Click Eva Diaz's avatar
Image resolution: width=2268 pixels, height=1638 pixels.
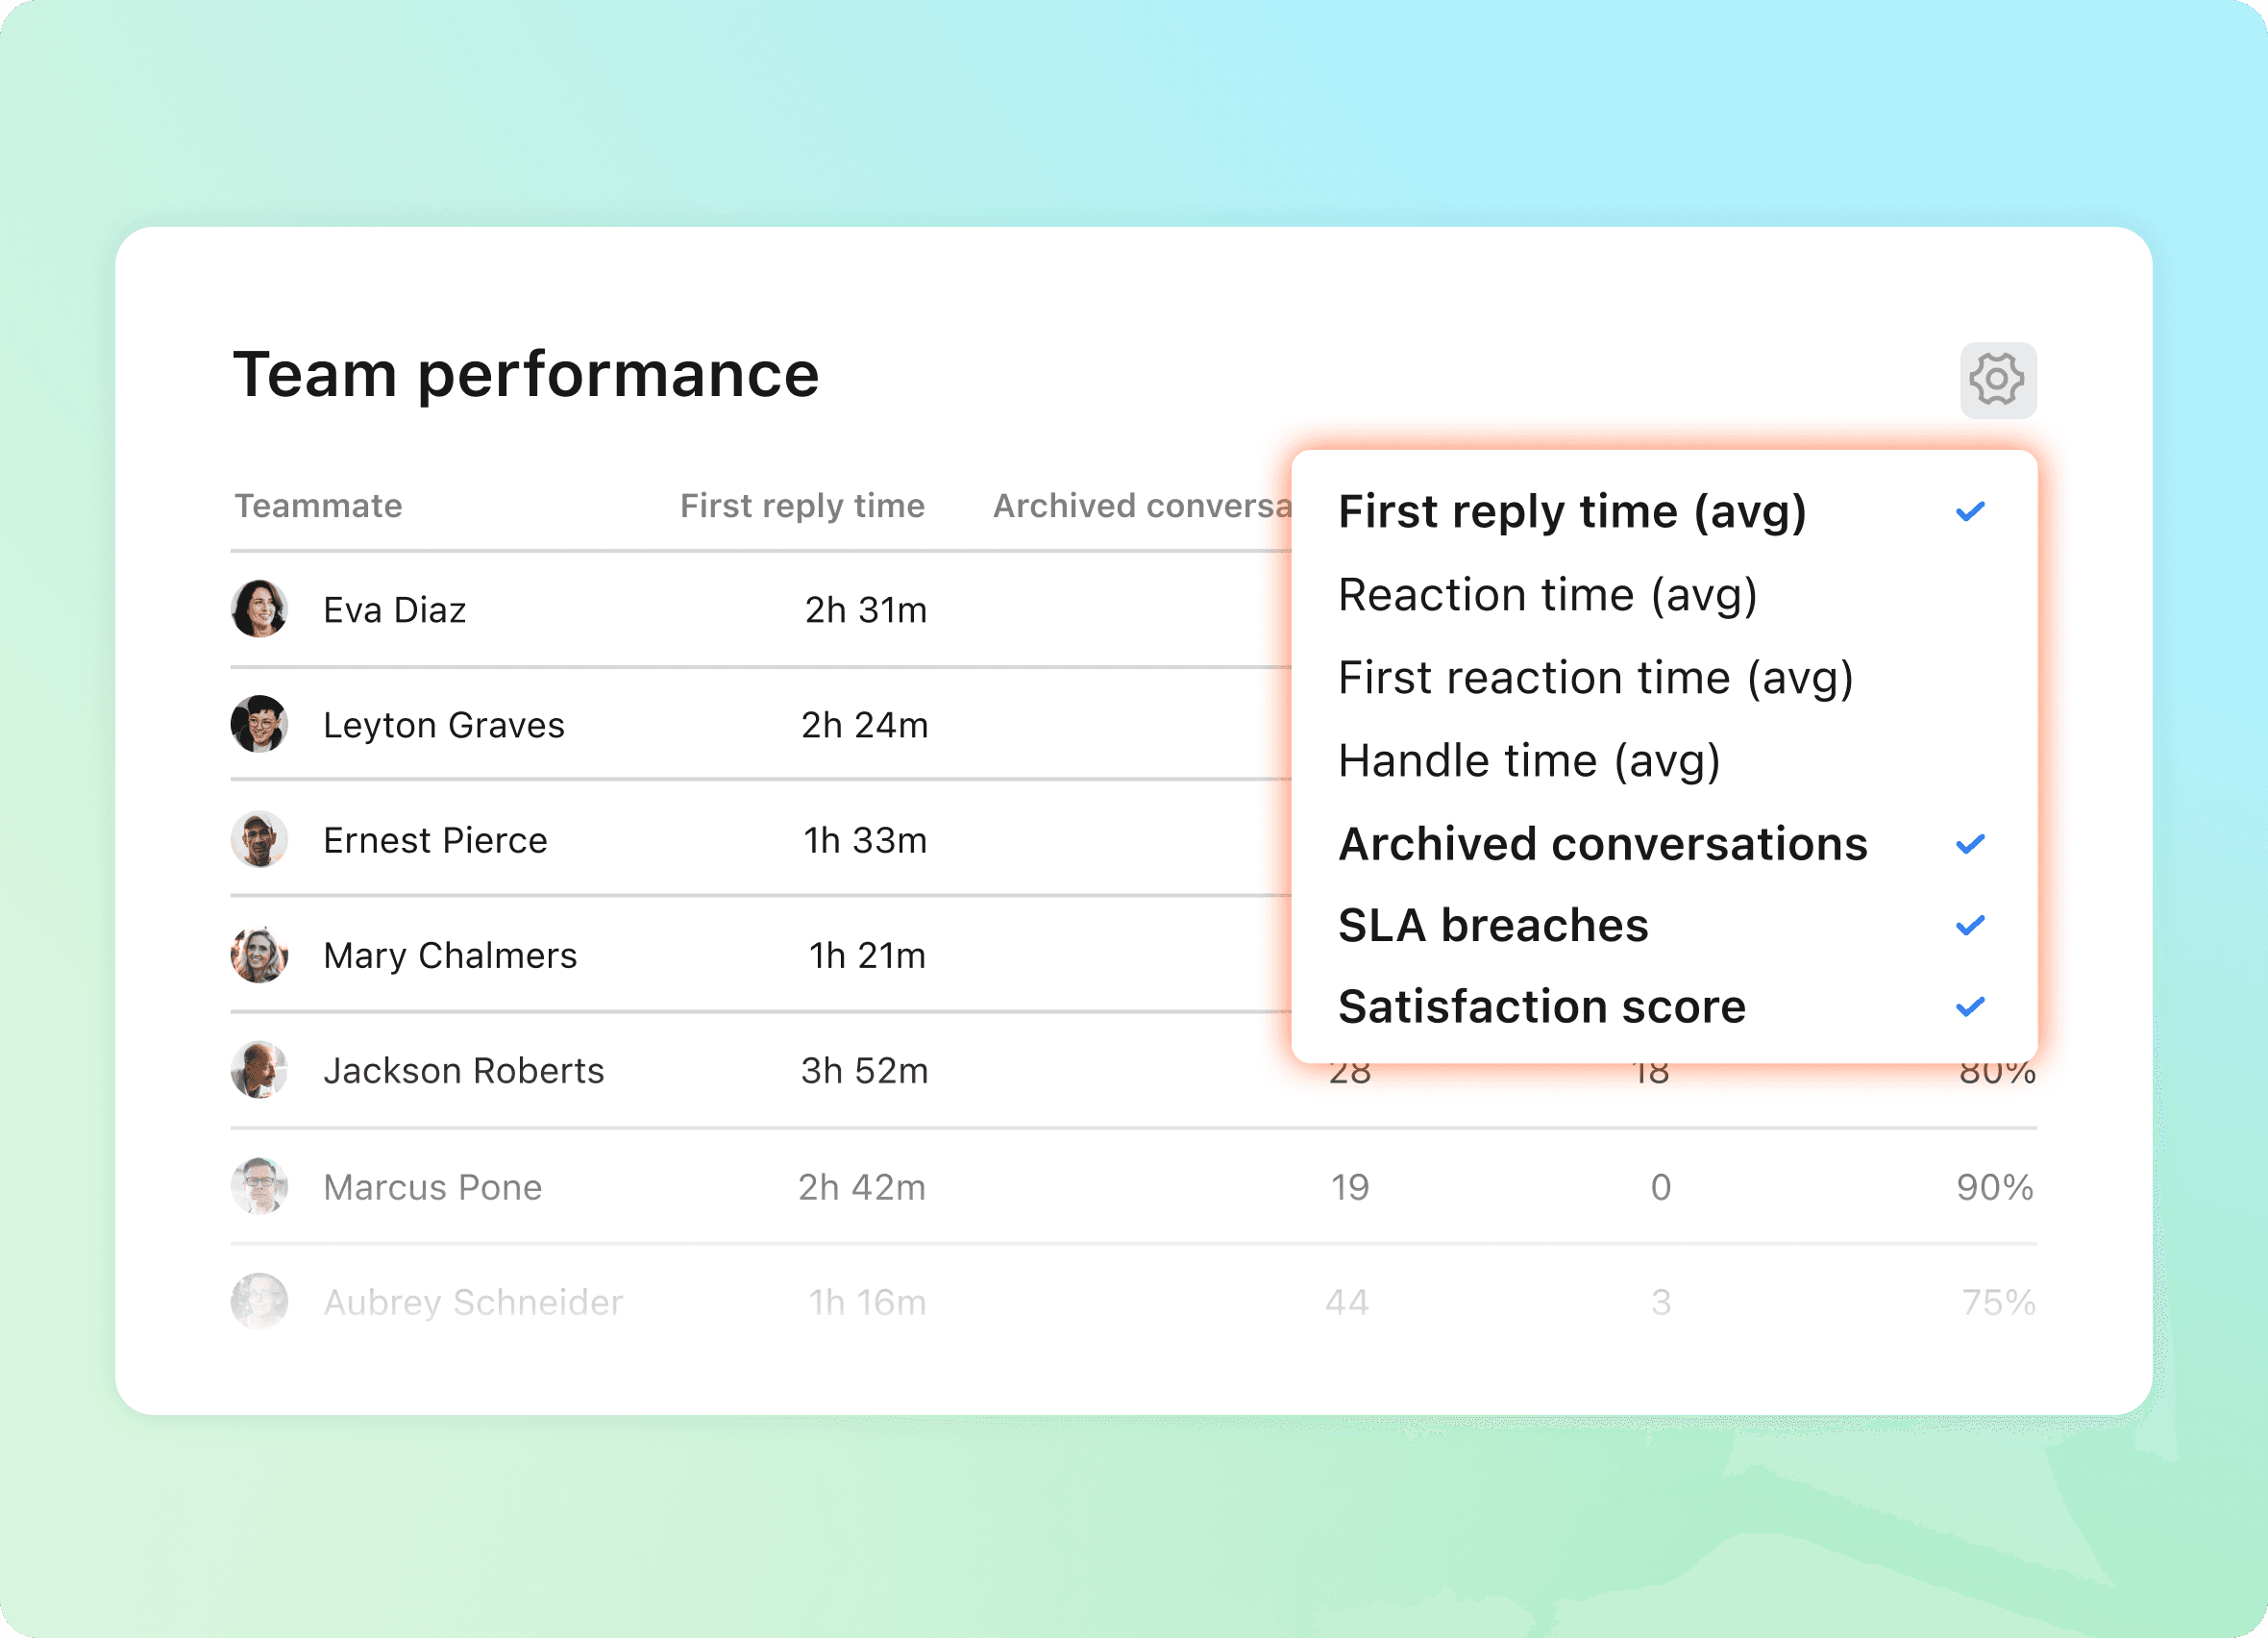tap(259, 608)
